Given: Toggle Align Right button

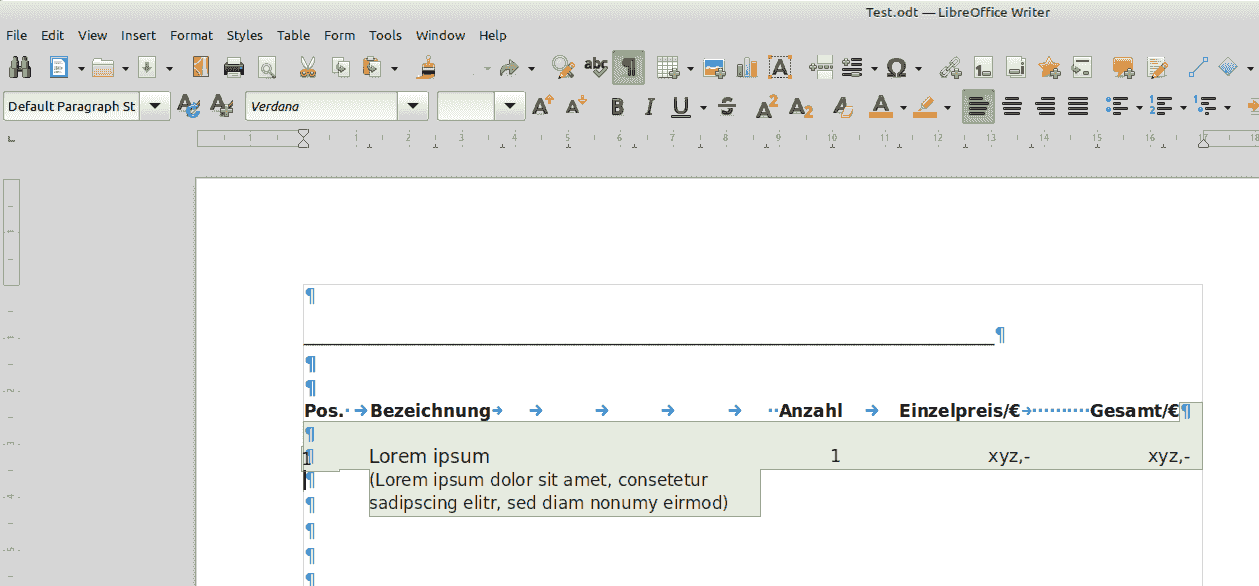Looking at the screenshot, I should pyautogui.click(x=1045, y=106).
